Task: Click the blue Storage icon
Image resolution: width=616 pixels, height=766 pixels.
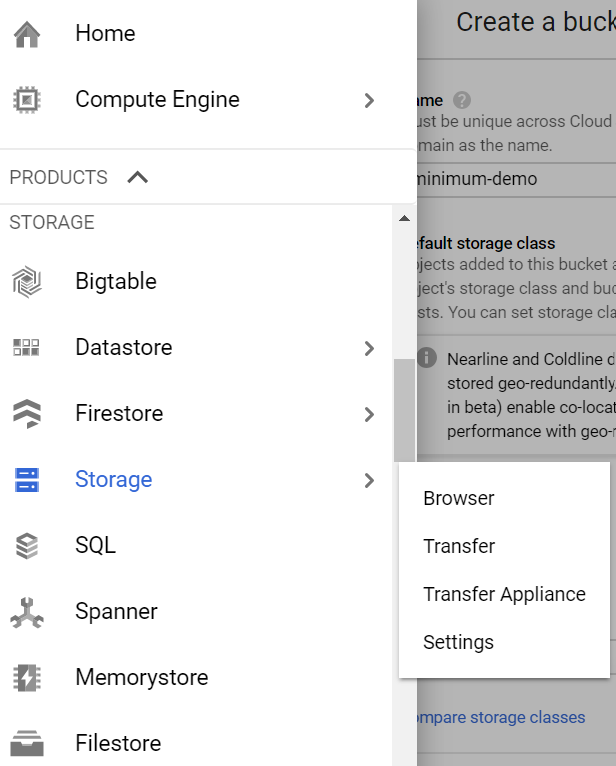Action: point(27,480)
